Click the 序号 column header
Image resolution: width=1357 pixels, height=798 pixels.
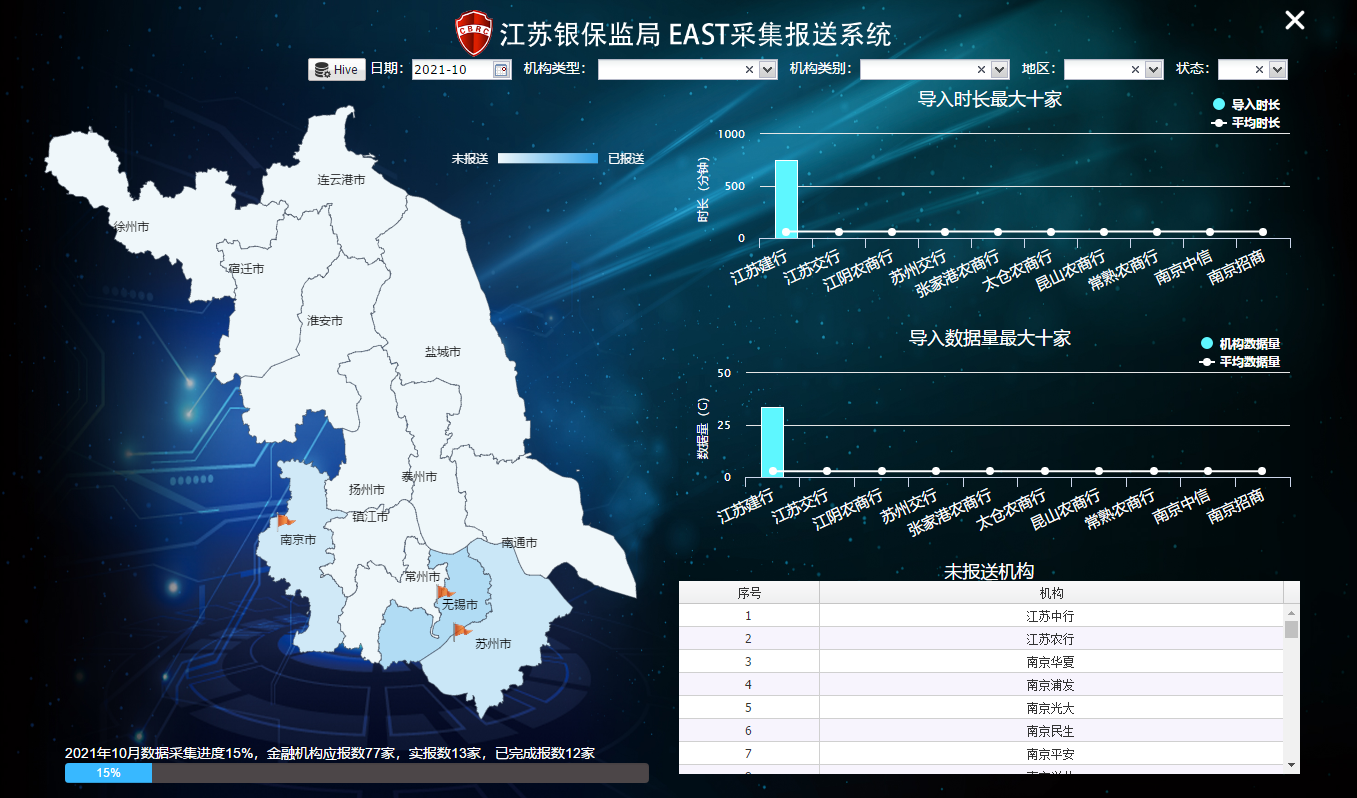(x=749, y=593)
